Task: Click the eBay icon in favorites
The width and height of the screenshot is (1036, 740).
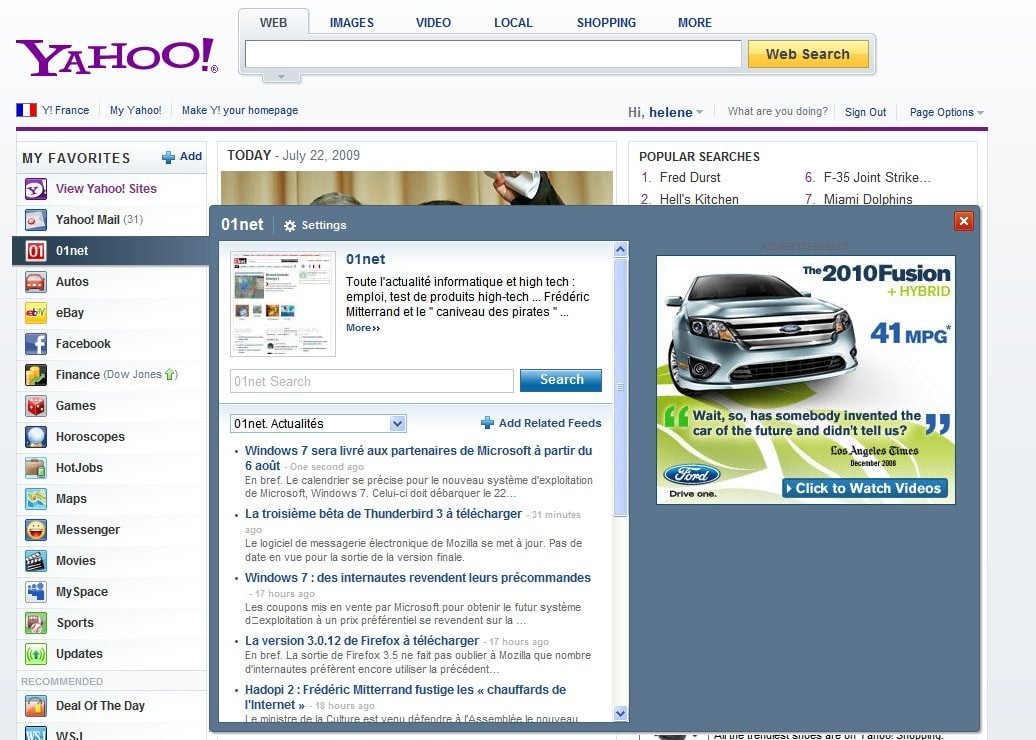Action: coord(36,313)
